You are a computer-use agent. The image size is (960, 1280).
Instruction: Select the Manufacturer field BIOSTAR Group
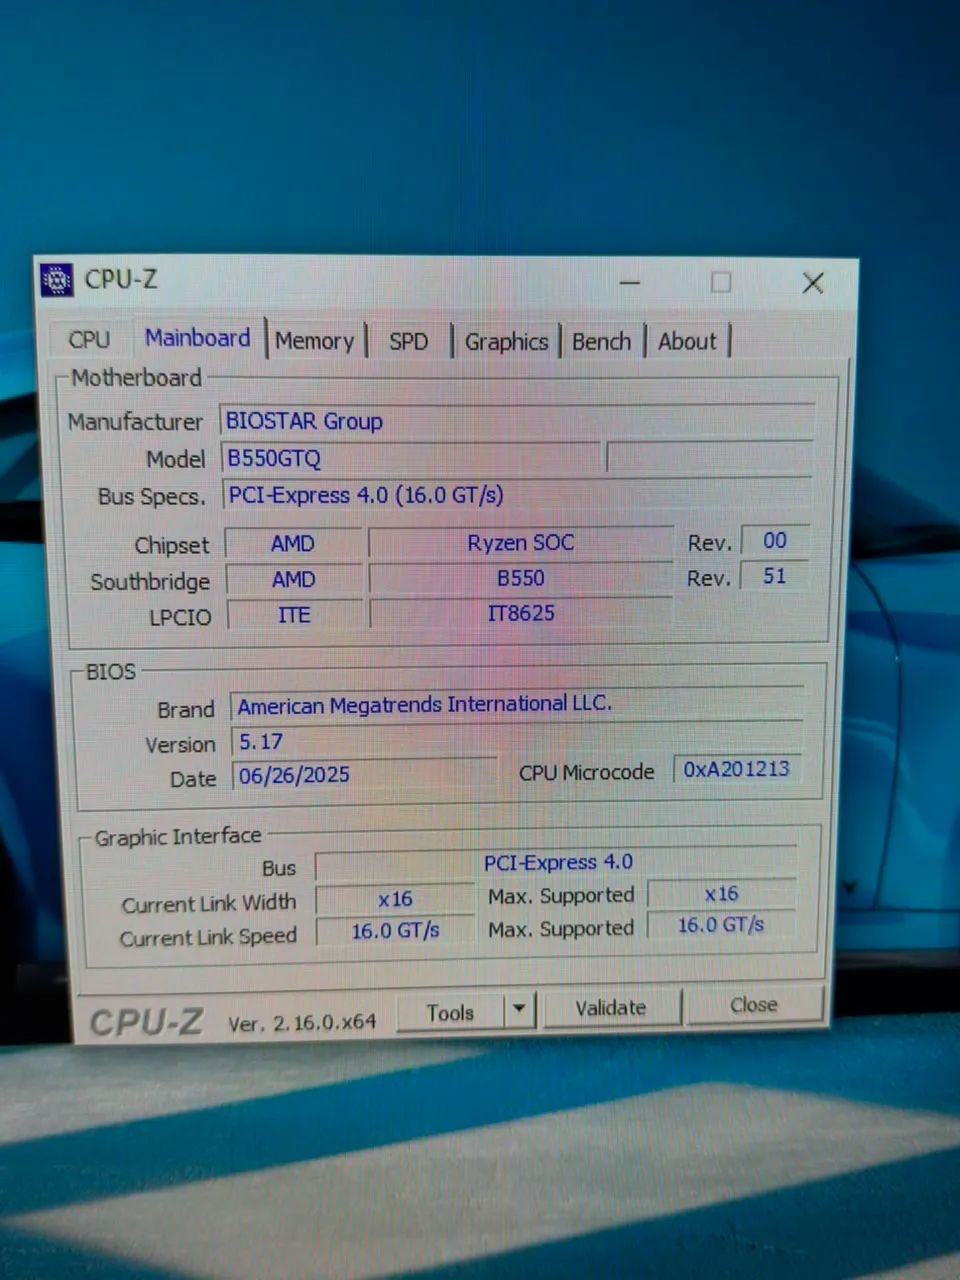point(517,421)
